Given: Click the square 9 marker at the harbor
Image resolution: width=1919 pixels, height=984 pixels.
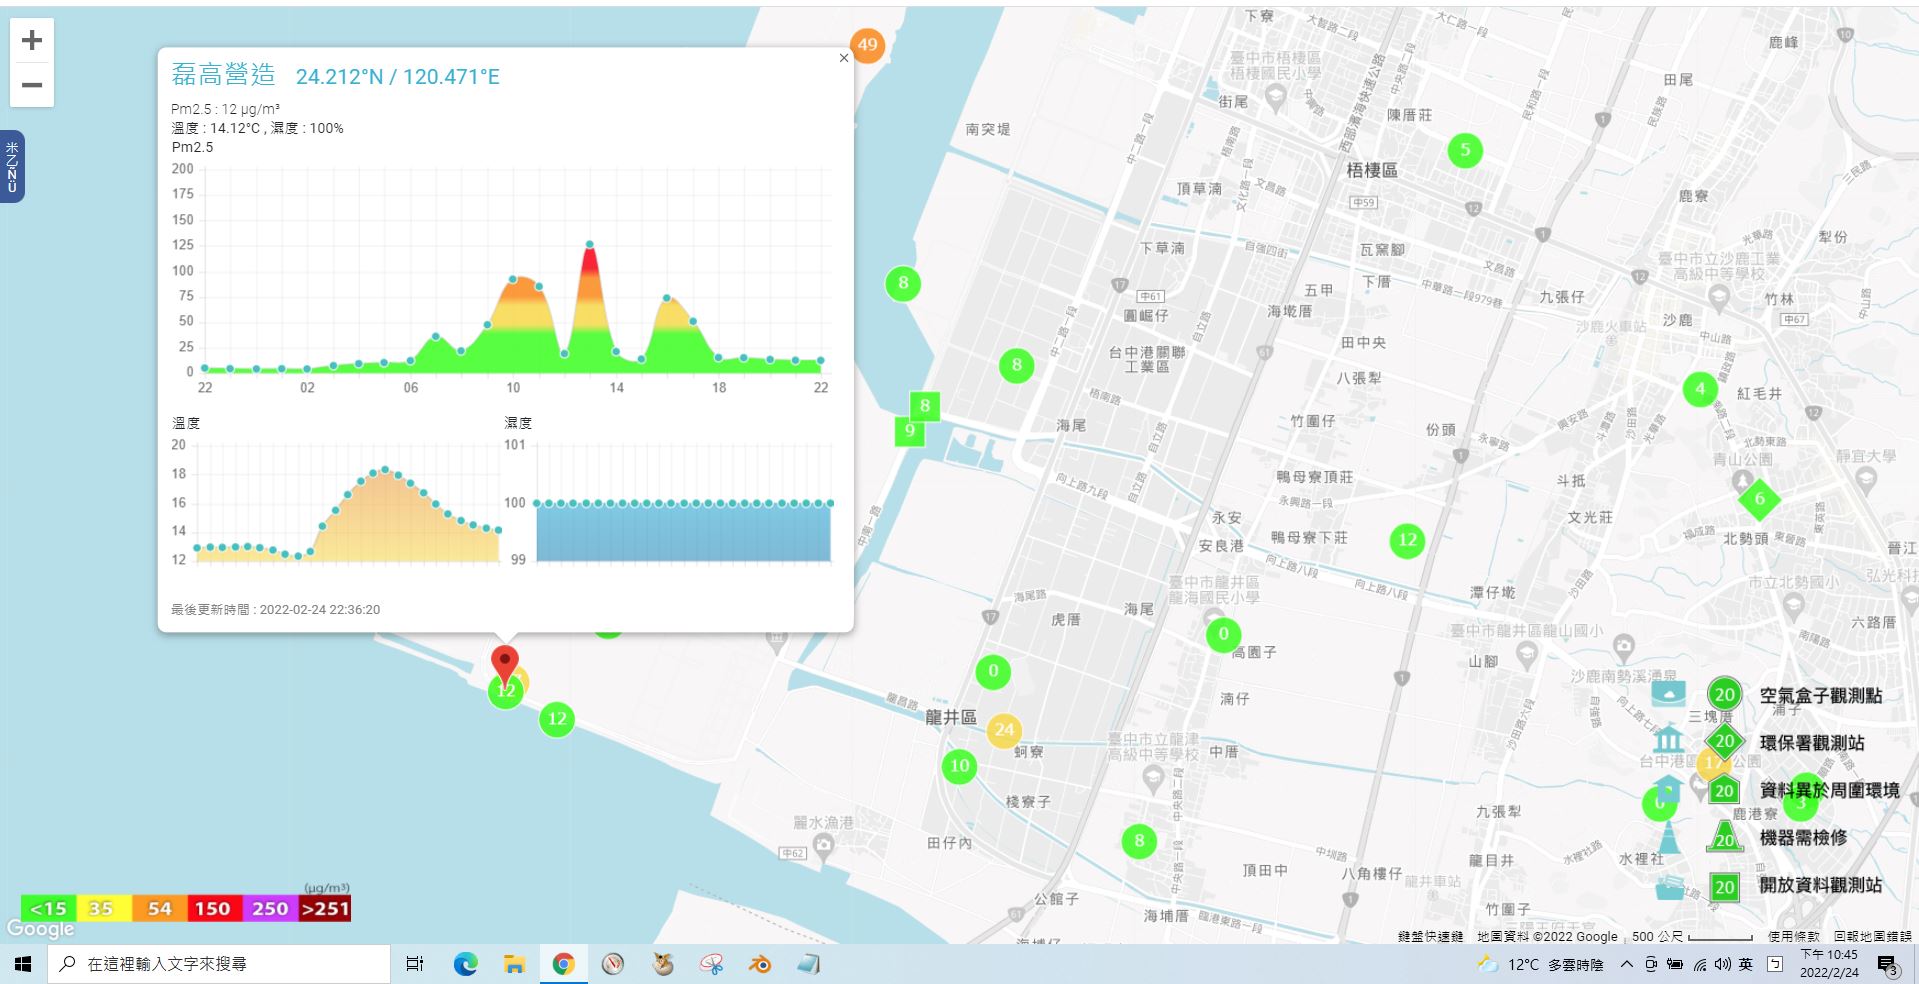Looking at the screenshot, I should pyautogui.click(x=910, y=431).
